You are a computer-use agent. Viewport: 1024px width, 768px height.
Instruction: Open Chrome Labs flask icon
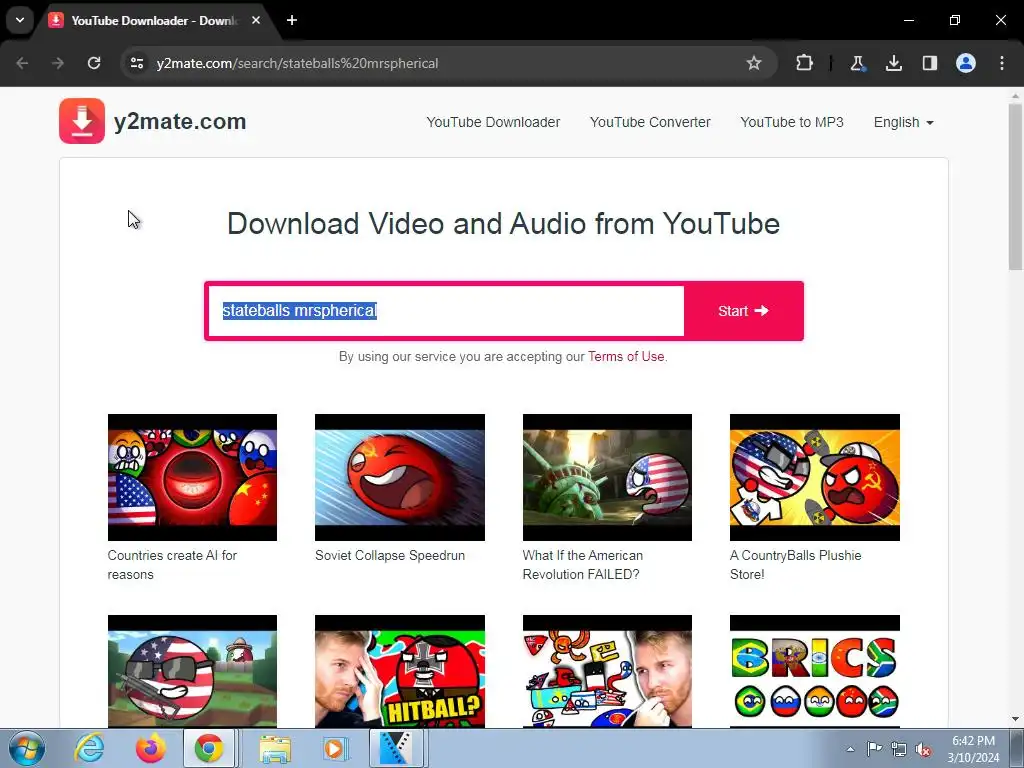point(857,63)
